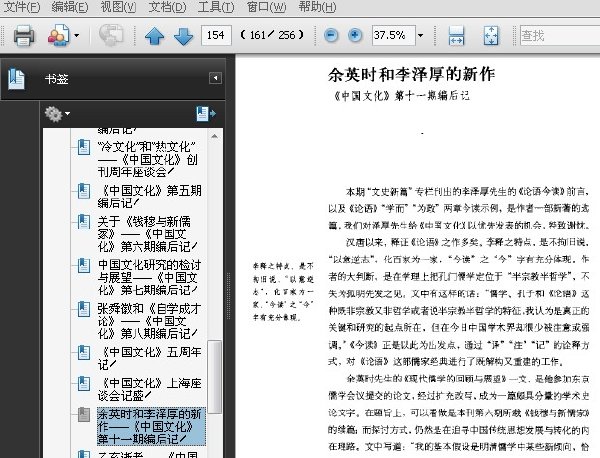The width and height of the screenshot is (600, 458).
Task: Open the 工具(T) menu
Action: tap(216, 7)
